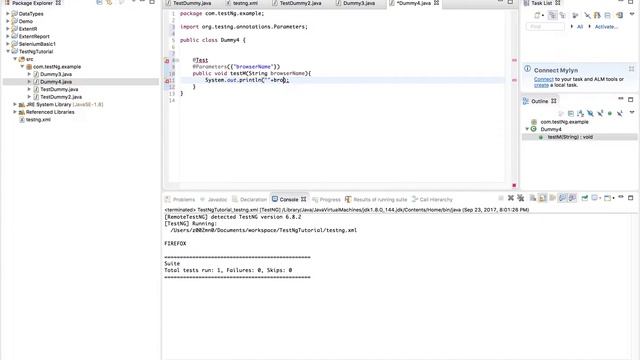Screen dimensions: 640x360
Task: Click Collapse All icon in Task List toolbar
Action: point(608,16)
